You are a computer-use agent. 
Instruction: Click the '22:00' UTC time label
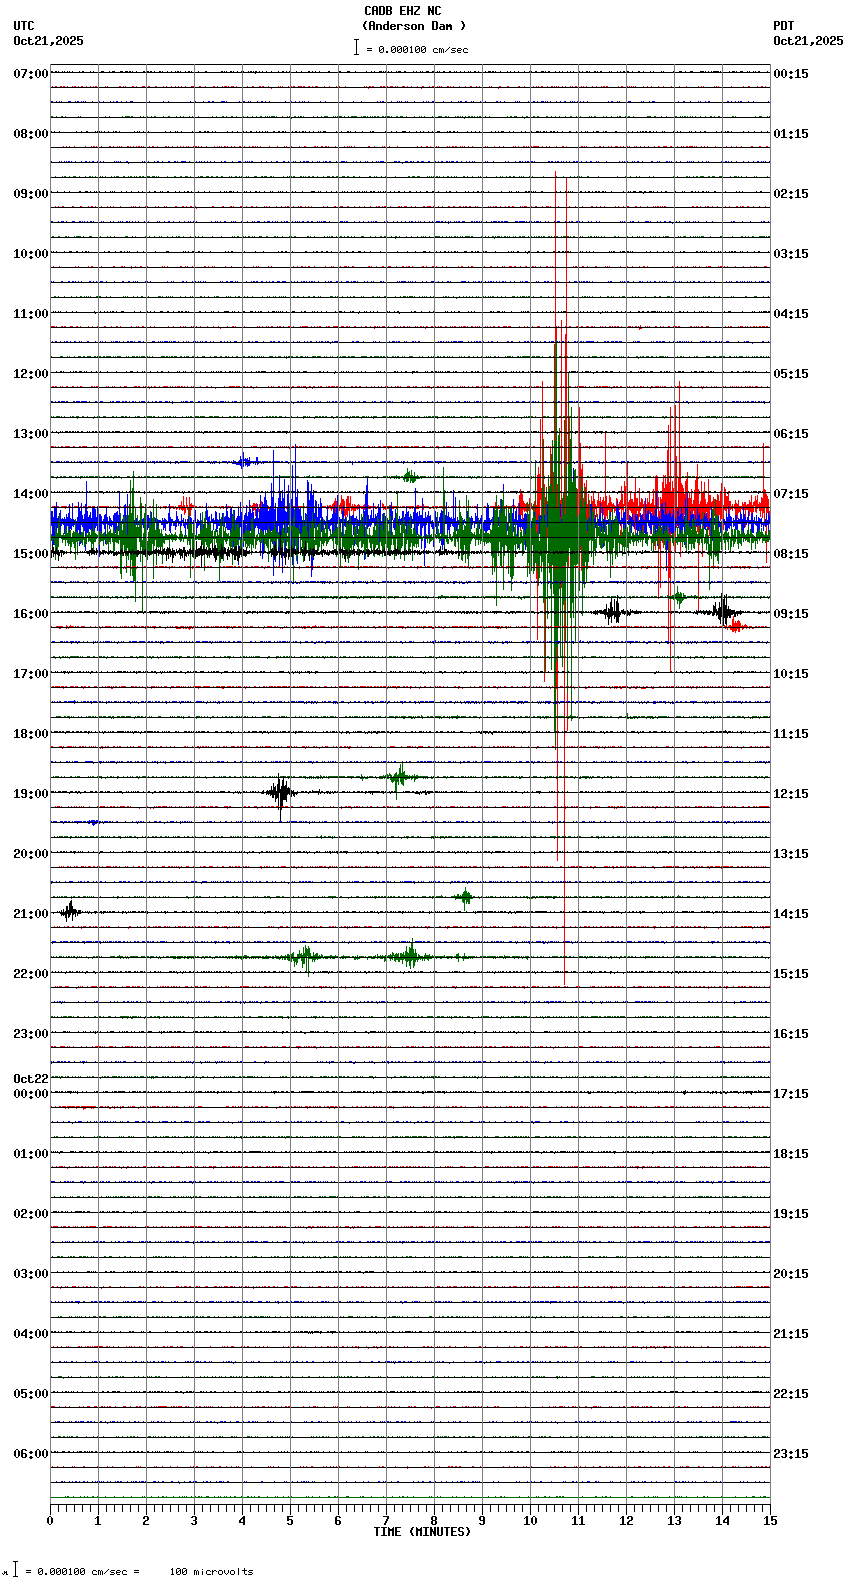(31, 974)
